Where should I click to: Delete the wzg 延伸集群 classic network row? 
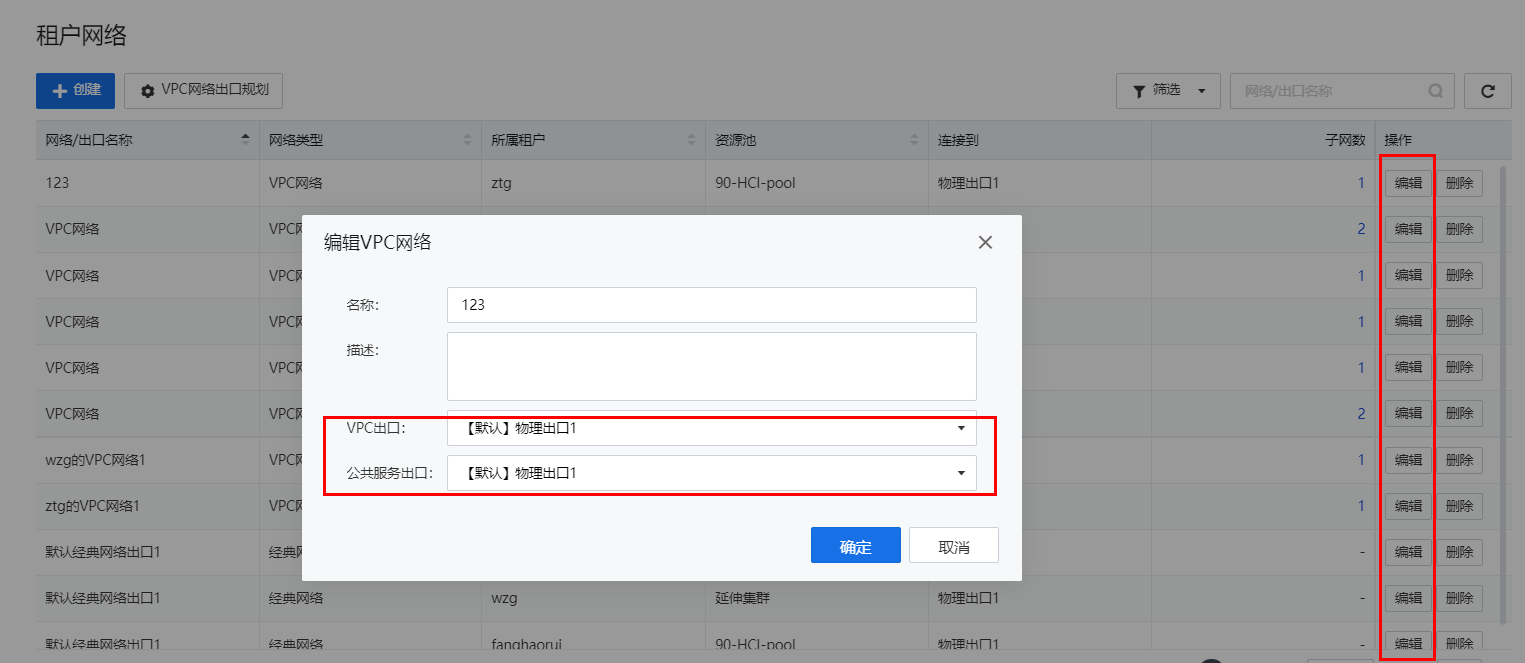1459,597
